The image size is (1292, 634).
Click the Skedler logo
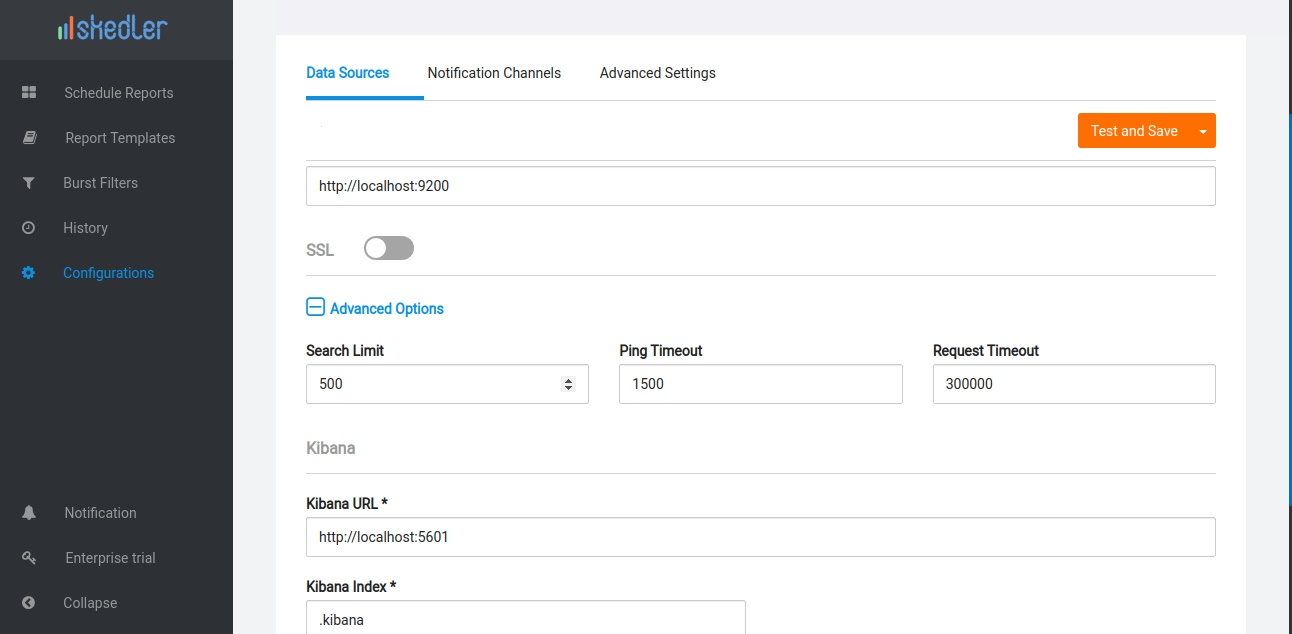tap(112, 27)
